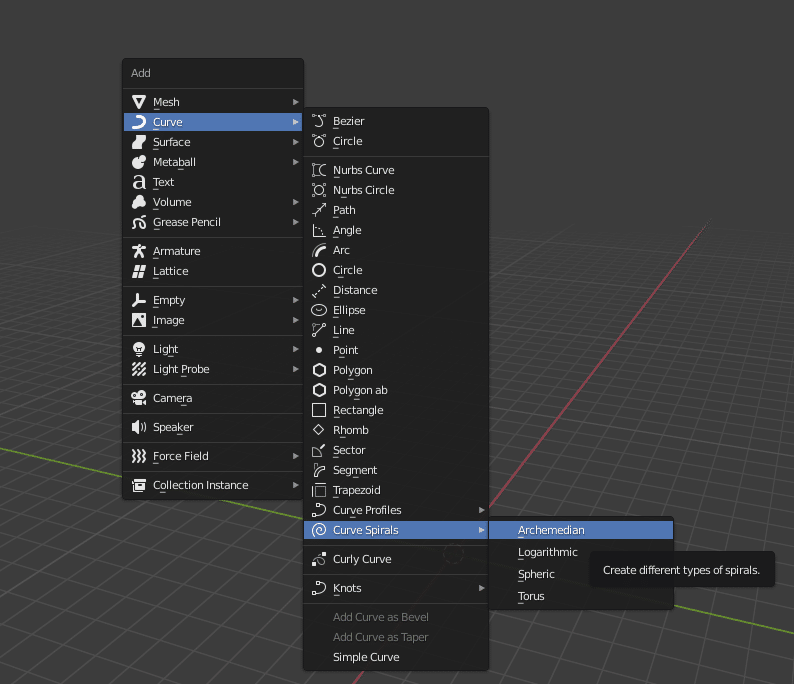Click the Surface icon in Add menu
794x684 pixels.
(139, 142)
